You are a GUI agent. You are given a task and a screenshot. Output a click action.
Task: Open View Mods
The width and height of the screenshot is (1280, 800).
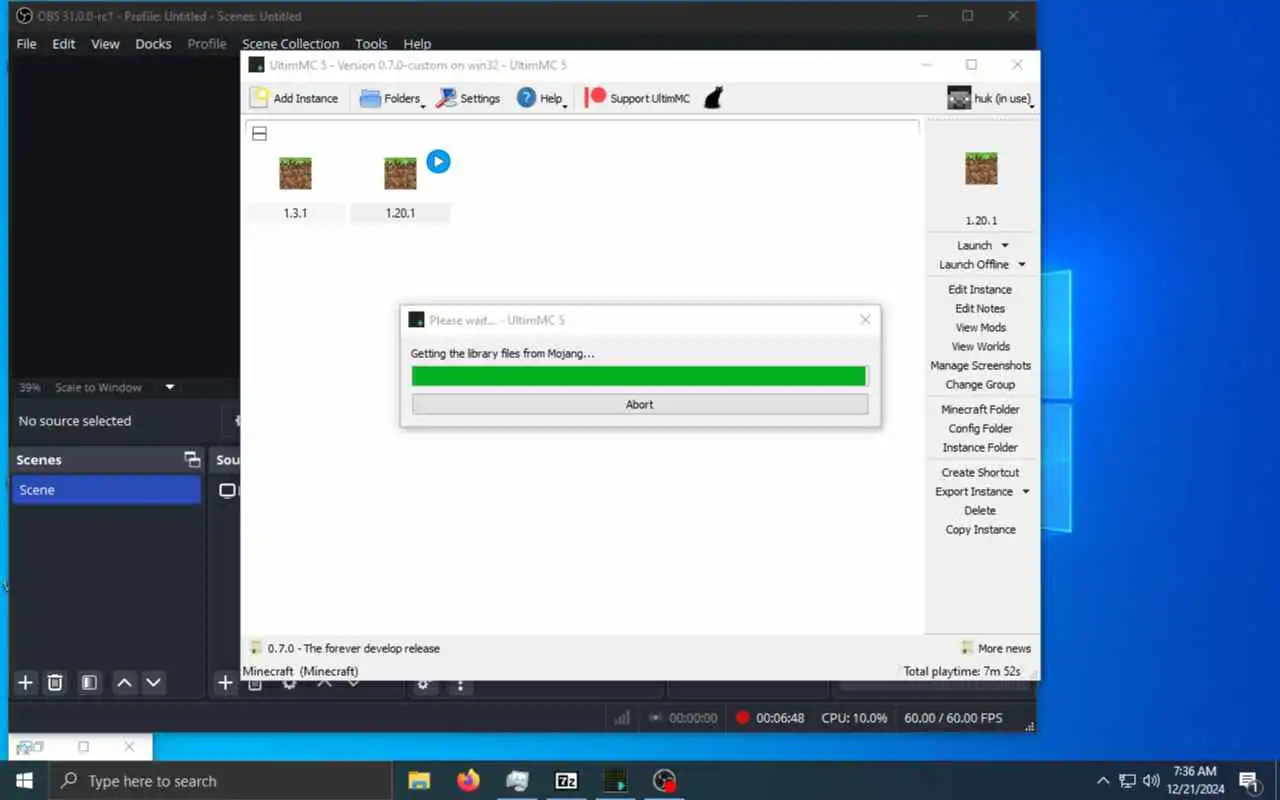pyautogui.click(x=980, y=327)
